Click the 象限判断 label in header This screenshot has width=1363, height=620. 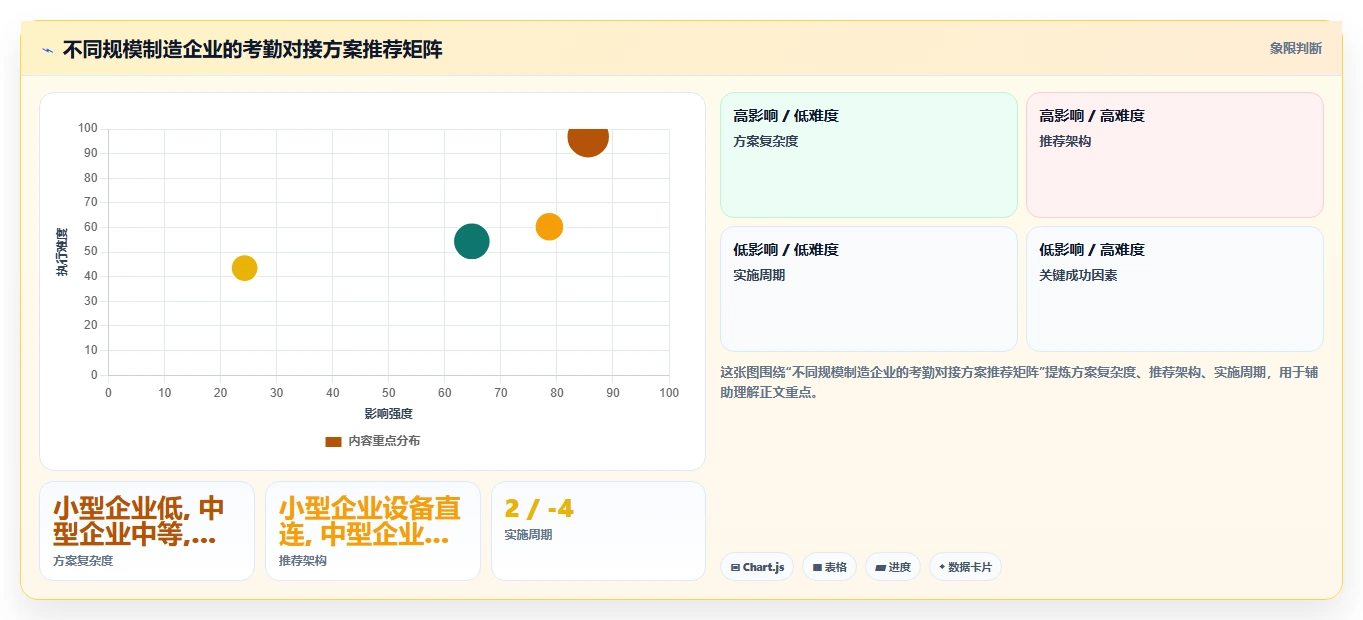(1295, 48)
